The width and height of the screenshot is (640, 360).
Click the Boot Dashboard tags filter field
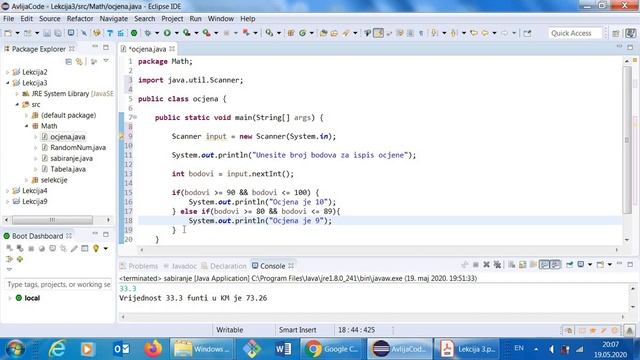pyautogui.click(x=58, y=284)
